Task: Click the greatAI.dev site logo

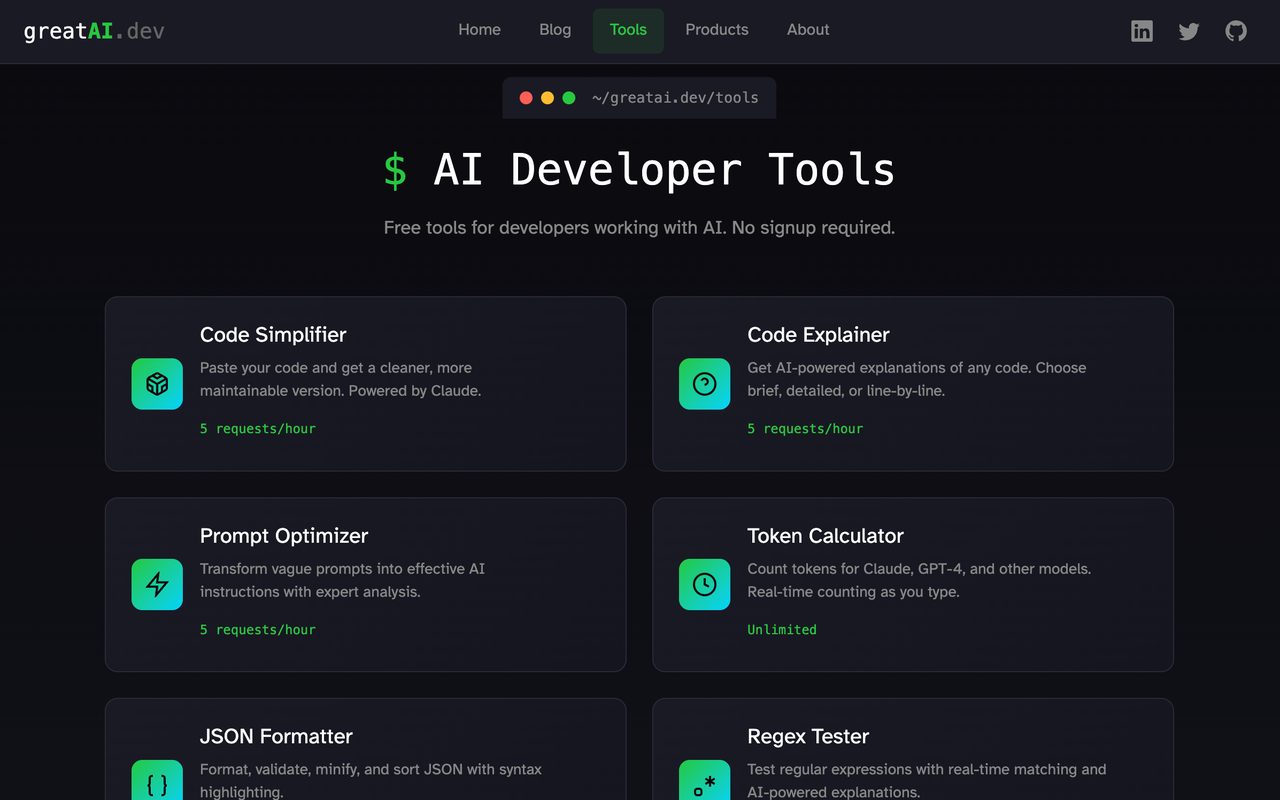Action: point(94,31)
